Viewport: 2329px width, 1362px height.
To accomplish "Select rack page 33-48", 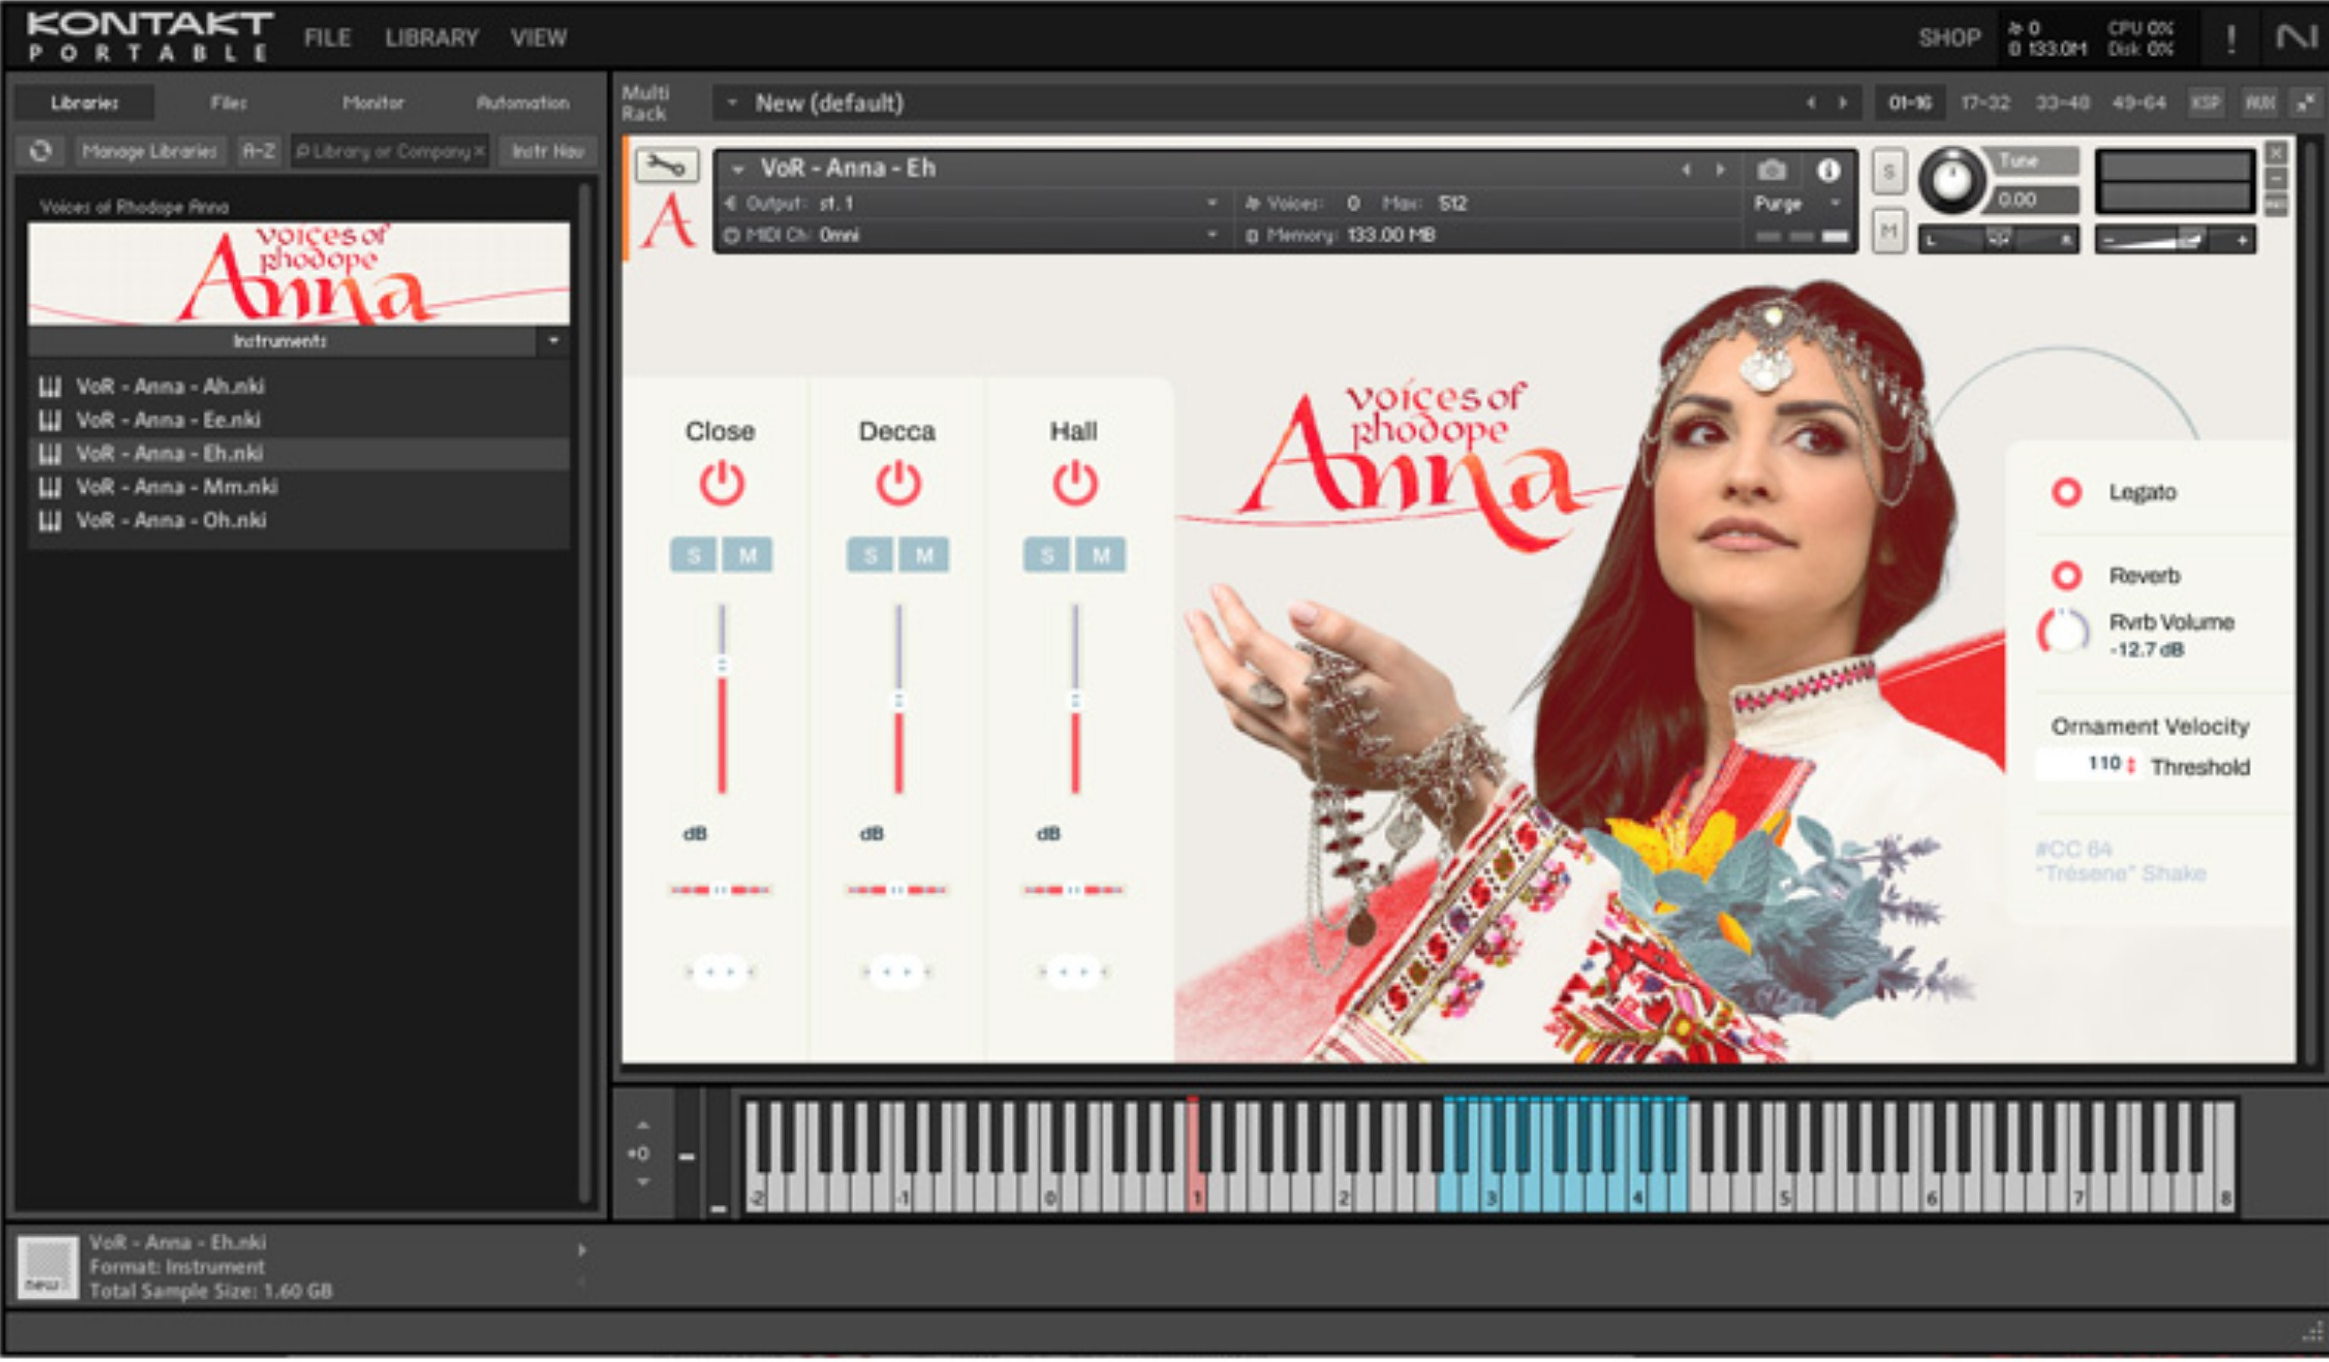I will tap(2062, 102).
